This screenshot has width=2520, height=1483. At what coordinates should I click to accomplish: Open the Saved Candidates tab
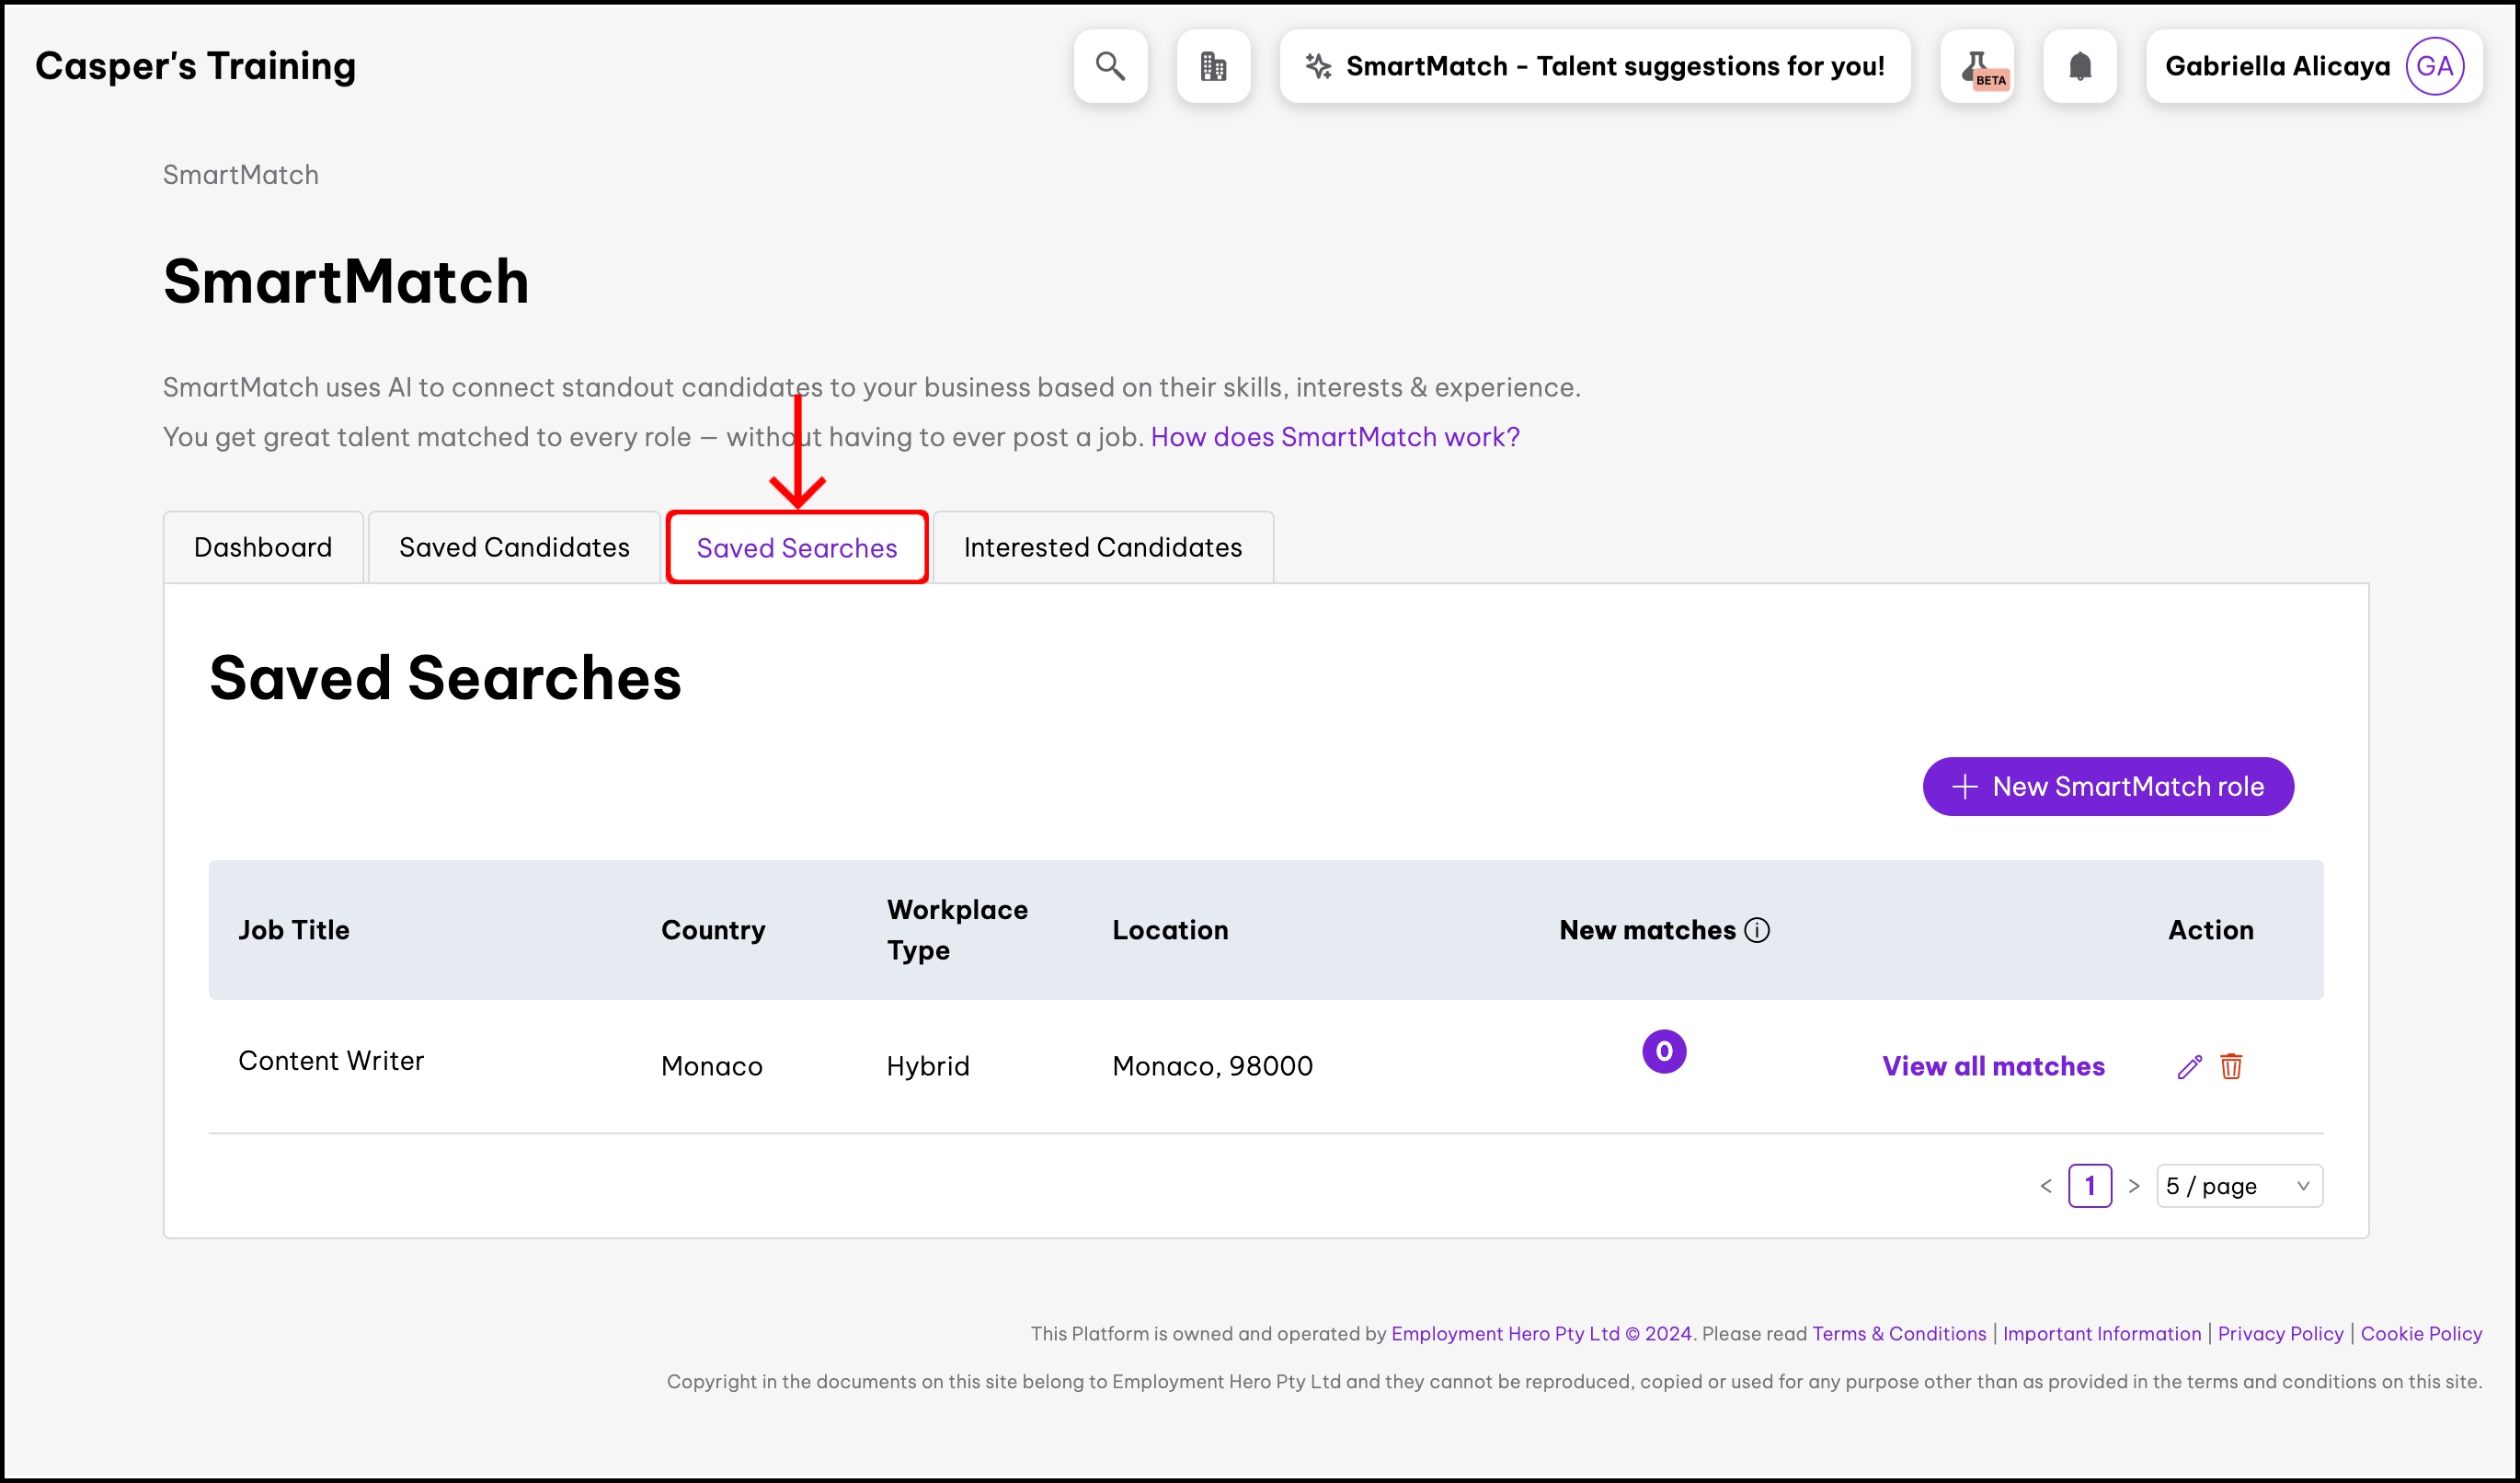pyautogui.click(x=514, y=547)
